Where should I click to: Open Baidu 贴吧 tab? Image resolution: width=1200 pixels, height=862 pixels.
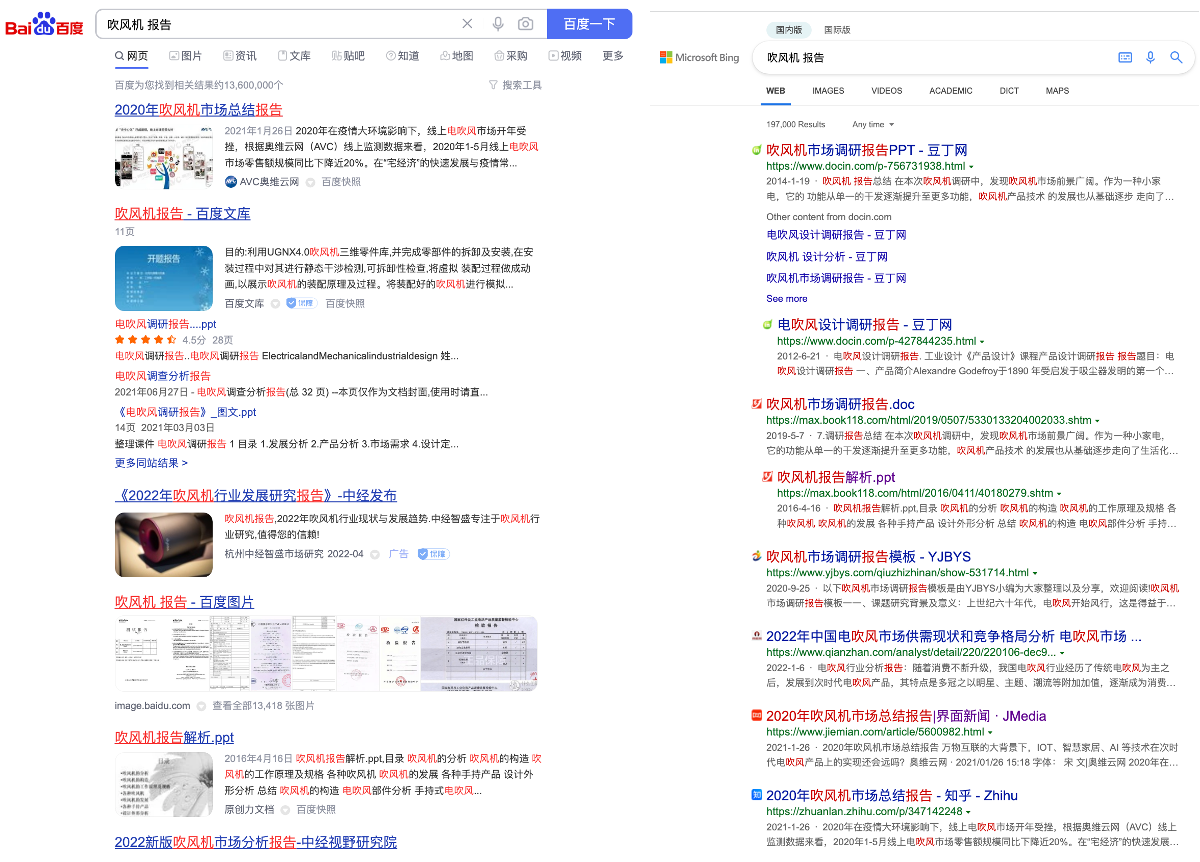click(x=348, y=56)
